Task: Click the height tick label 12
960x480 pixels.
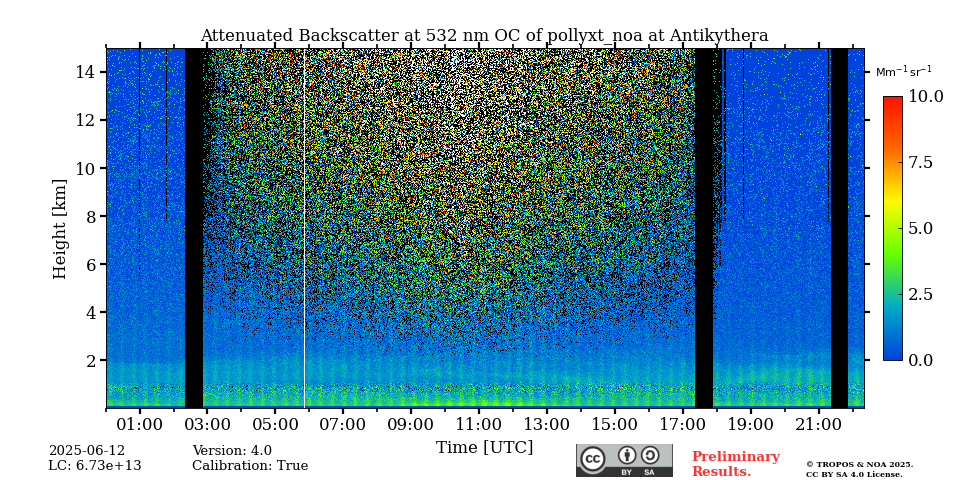Action: (86, 120)
